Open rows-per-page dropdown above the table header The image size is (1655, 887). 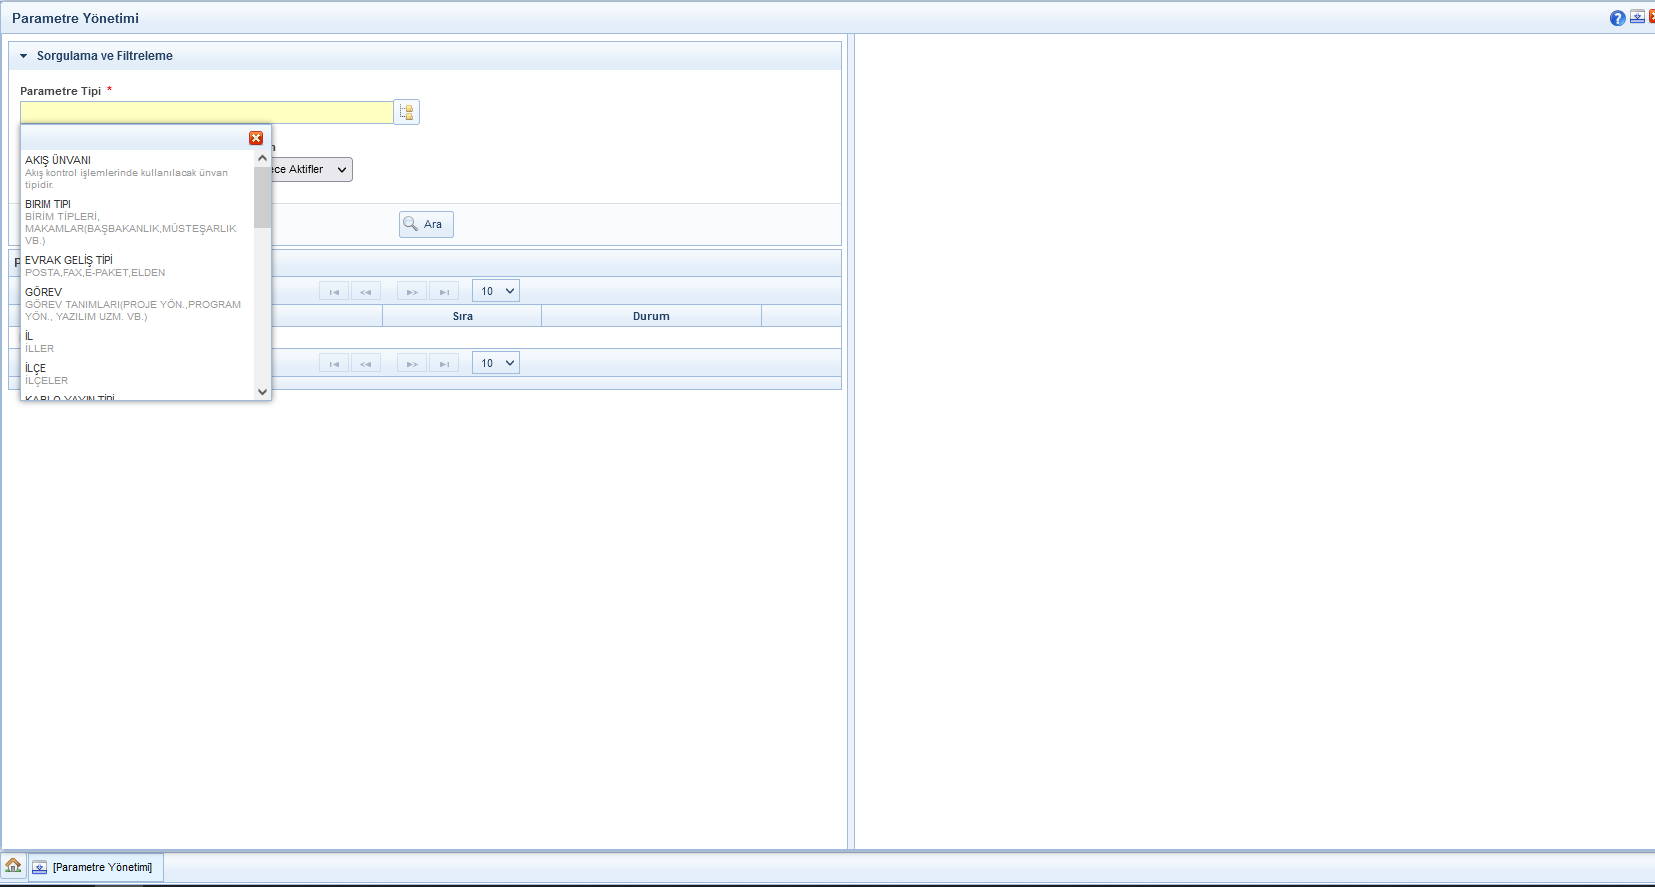(495, 292)
